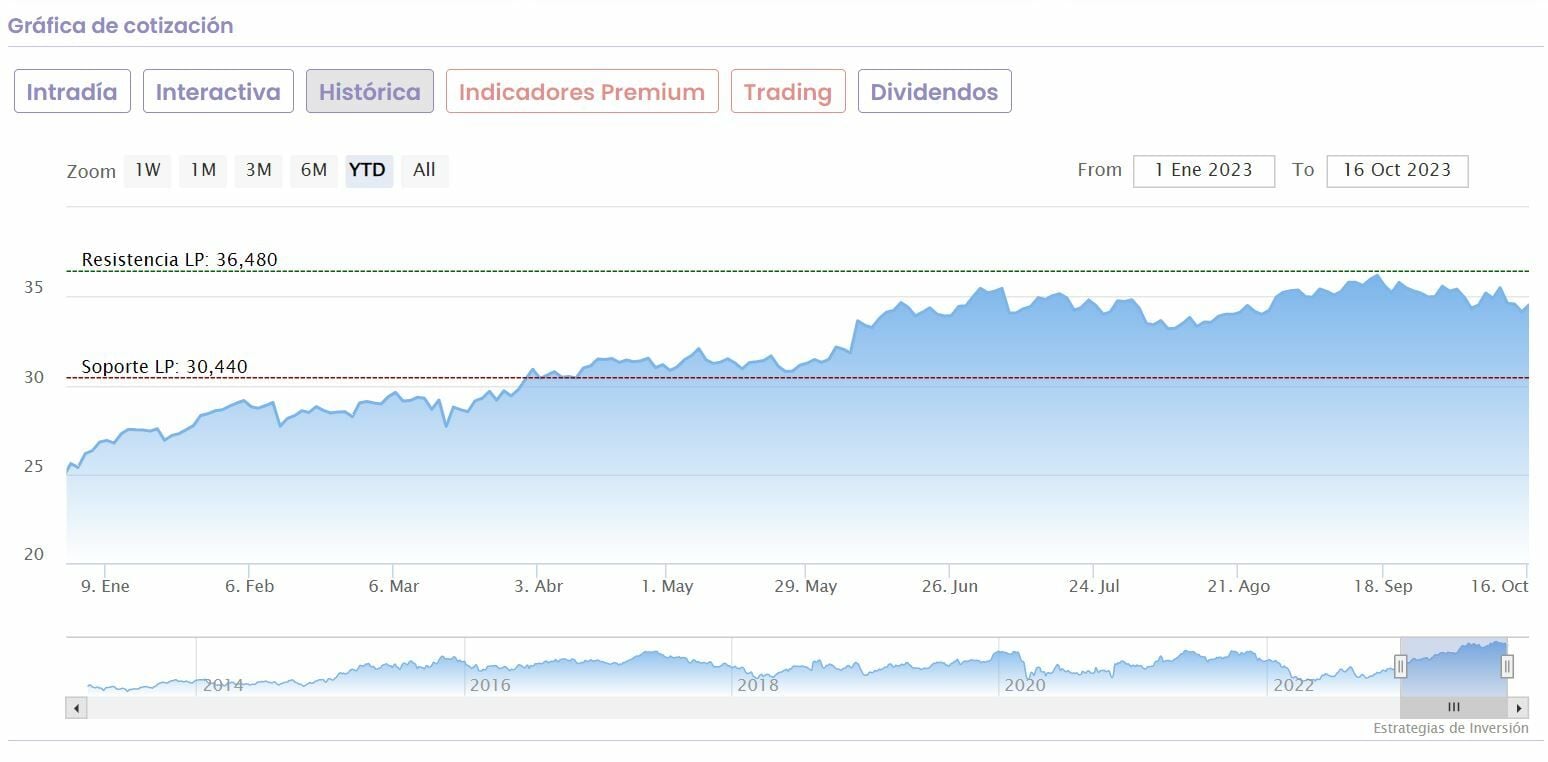
Task: Select the 1M zoom range
Action: pos(203,170)
